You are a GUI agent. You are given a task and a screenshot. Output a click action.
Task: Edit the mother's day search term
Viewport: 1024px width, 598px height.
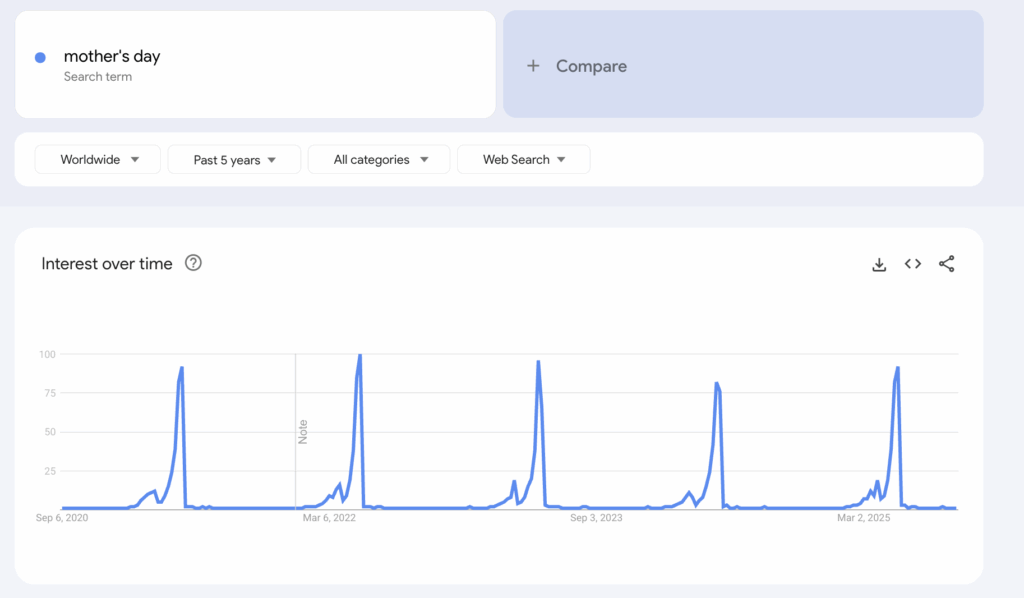pyautogui.click(x=112, y=57)
